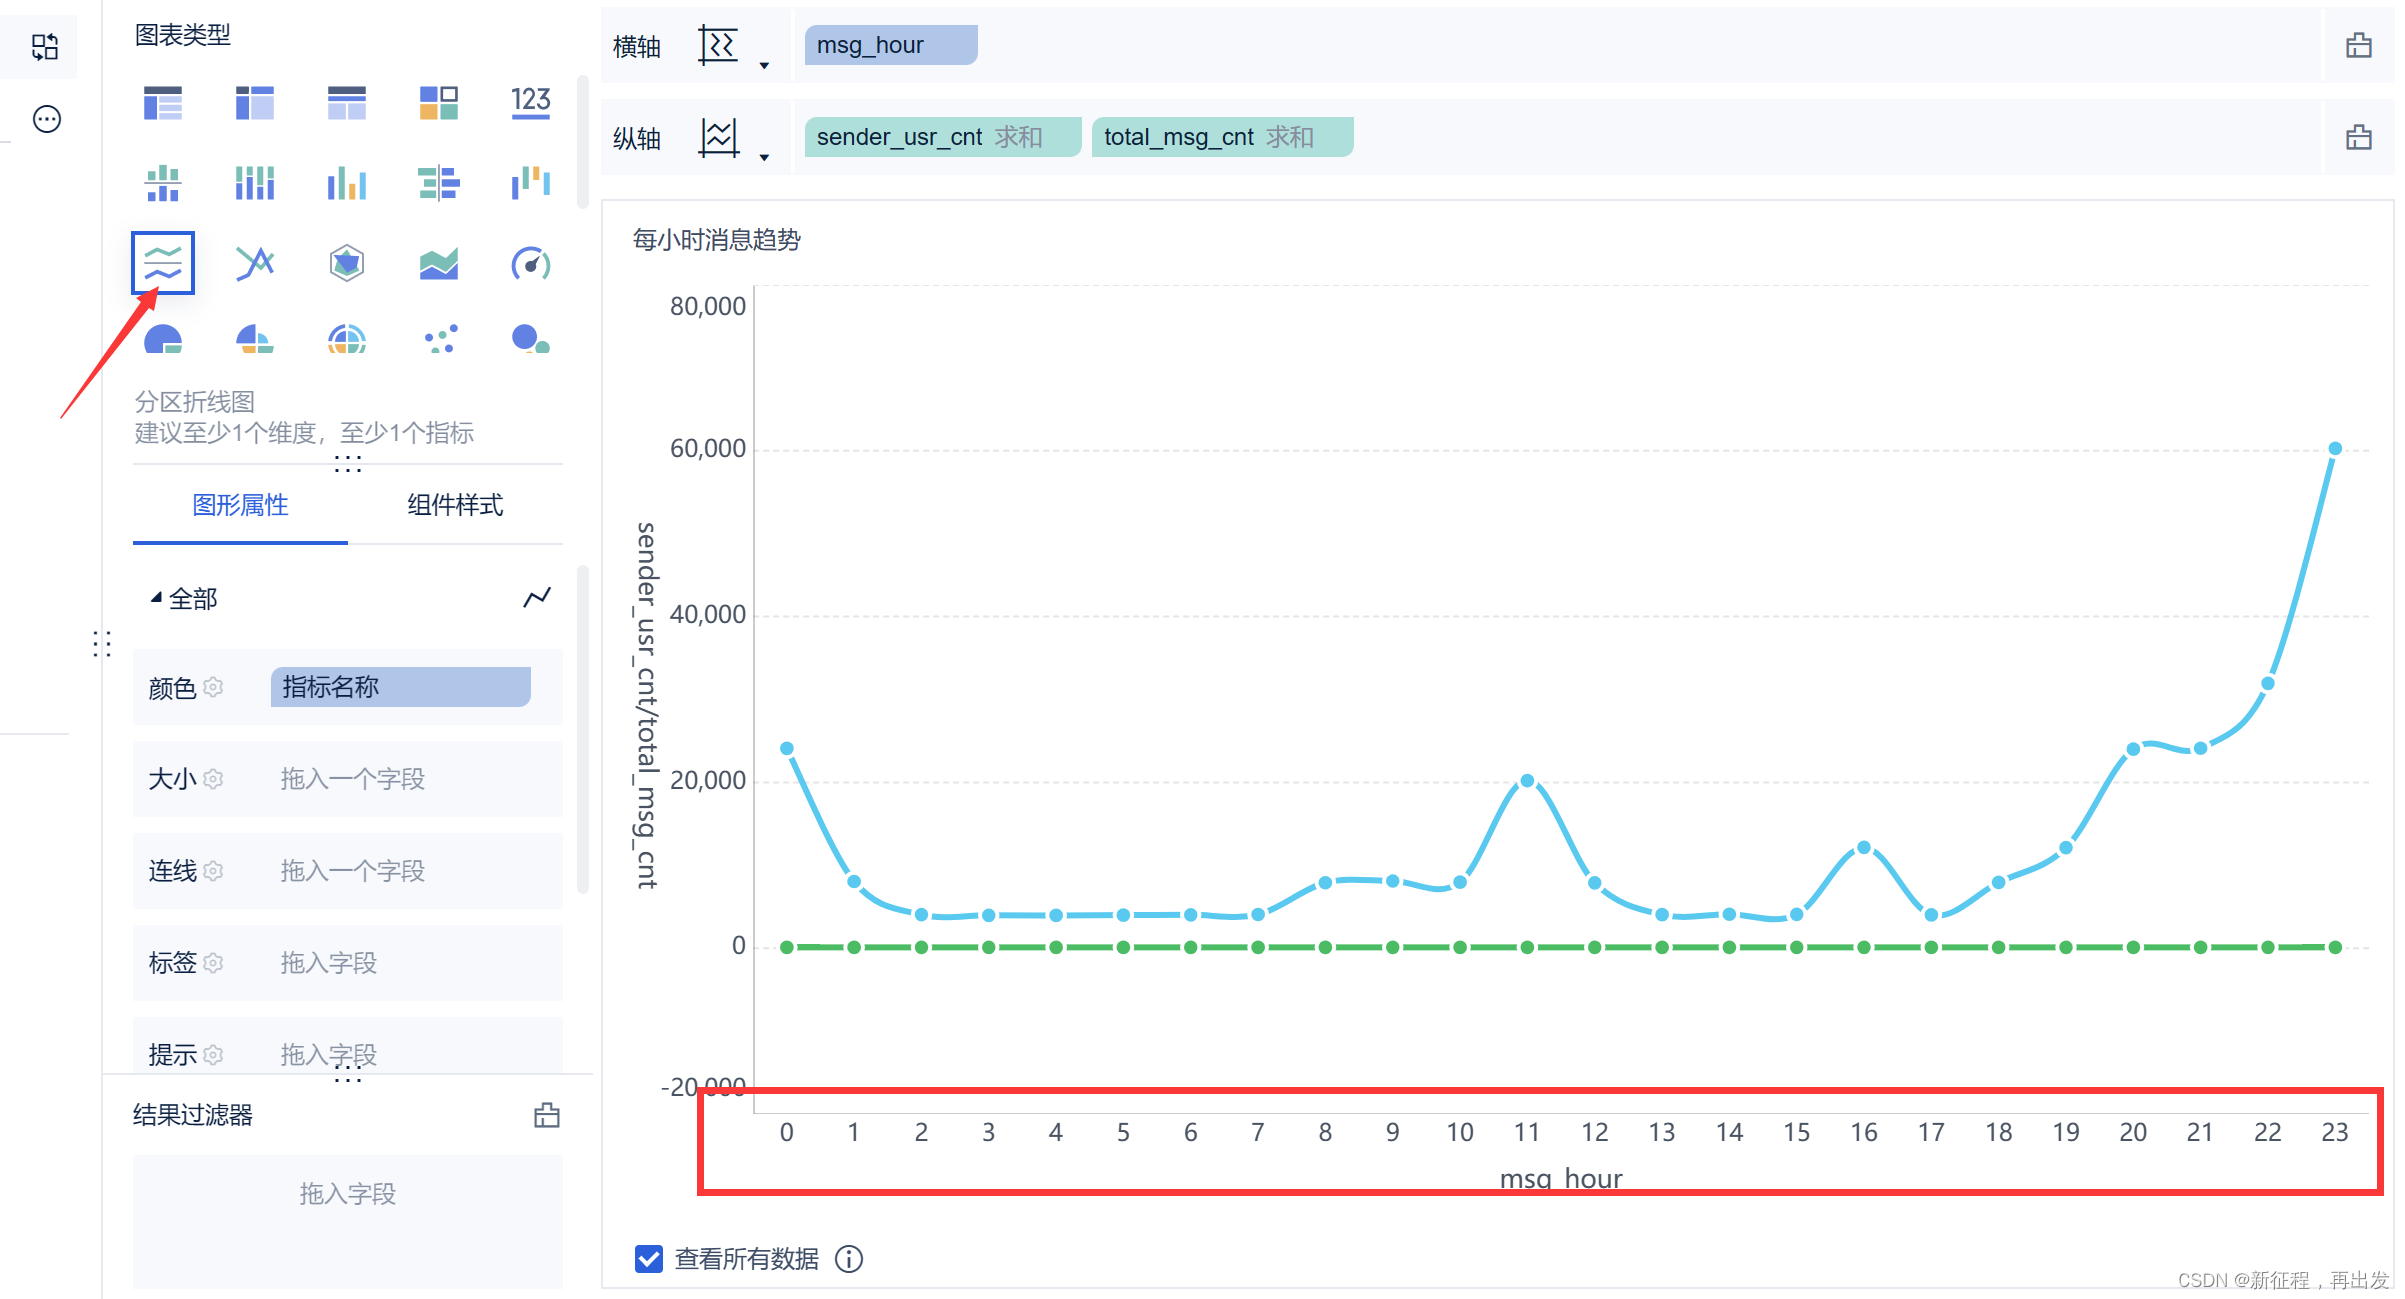
Task: Select the stacked column chart type
Action: tap(255, 183)
